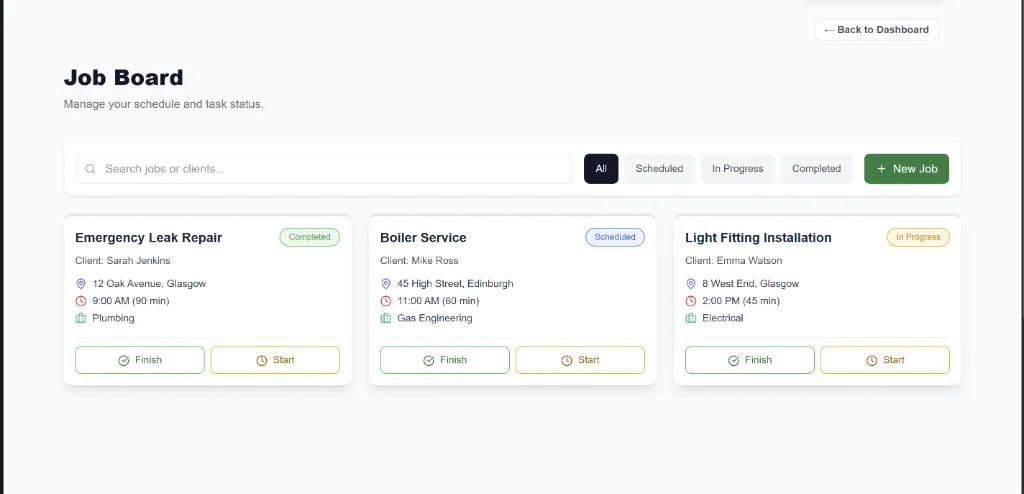Screen dimensions: 1024x494
Task: Filter jobs by Completed status
Action: click(816, 169)
